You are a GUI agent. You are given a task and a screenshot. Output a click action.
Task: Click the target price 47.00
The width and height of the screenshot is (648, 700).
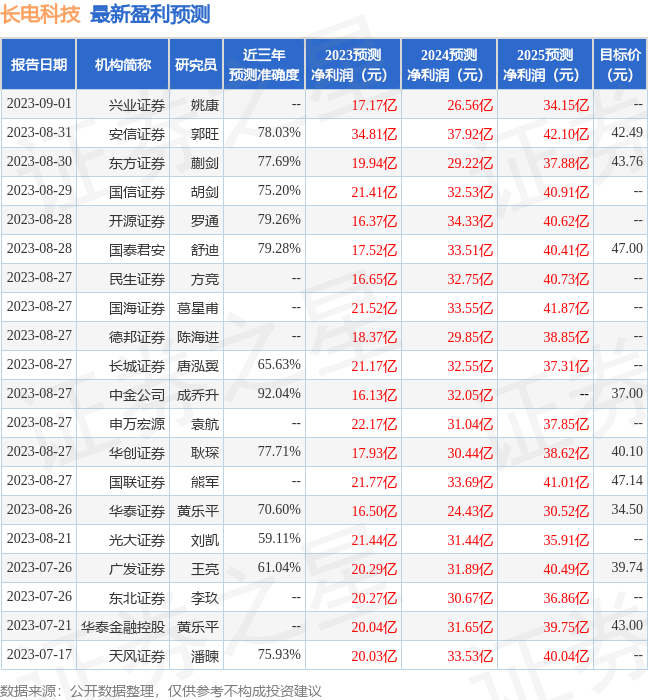(x=627, y=249)
